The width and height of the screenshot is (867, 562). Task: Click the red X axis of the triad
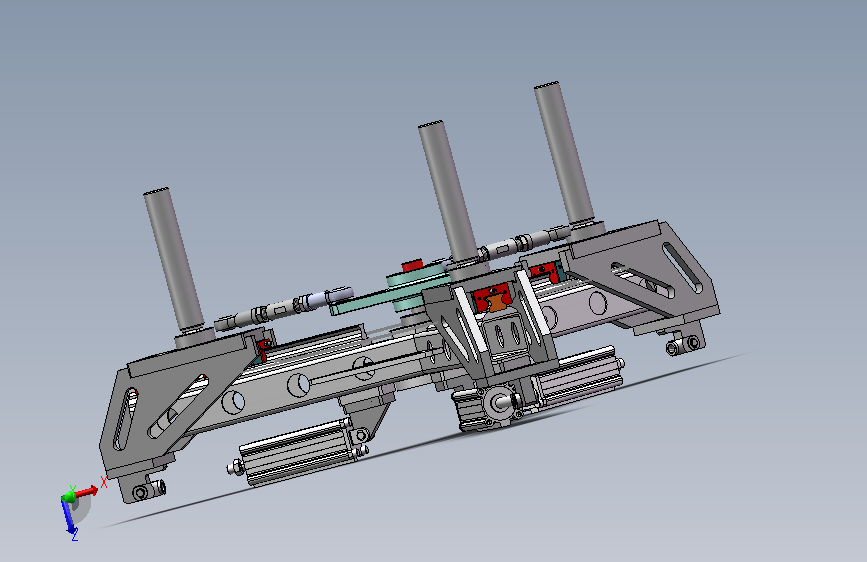tap(86, 491)
